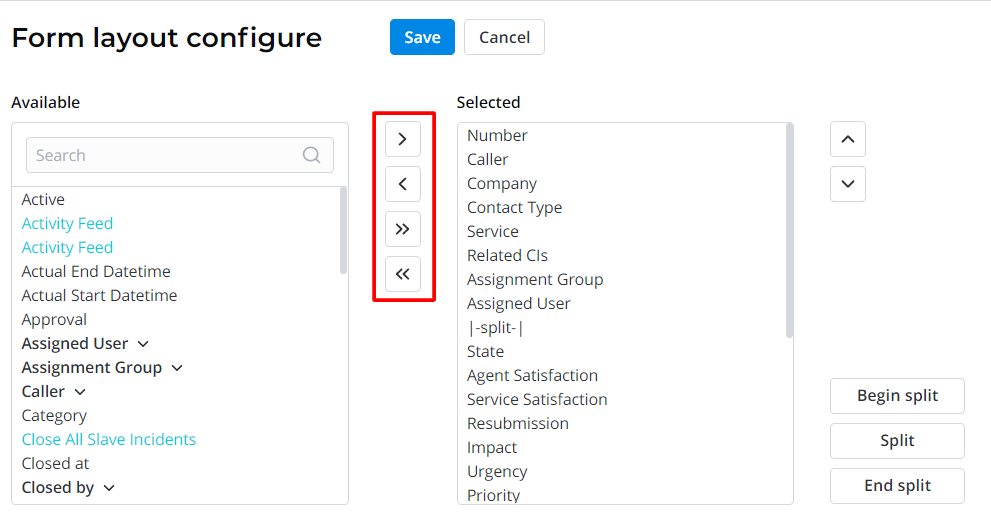
Task: Click the Selected list vertical scrollbar
Action: point(789,230)
